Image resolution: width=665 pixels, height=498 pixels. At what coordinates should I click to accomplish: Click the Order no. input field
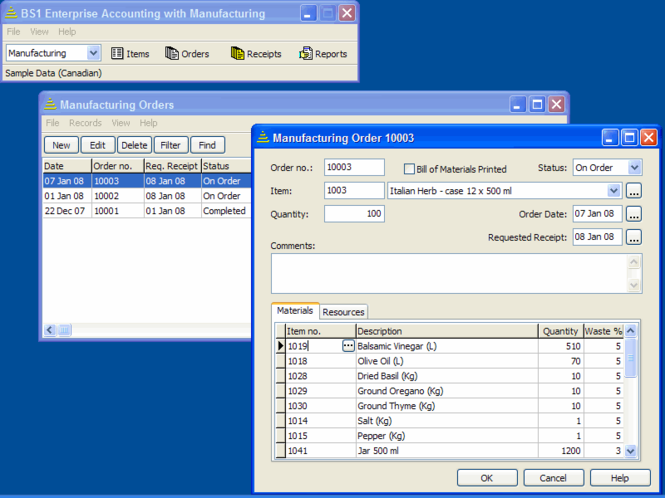click(354, 167)
